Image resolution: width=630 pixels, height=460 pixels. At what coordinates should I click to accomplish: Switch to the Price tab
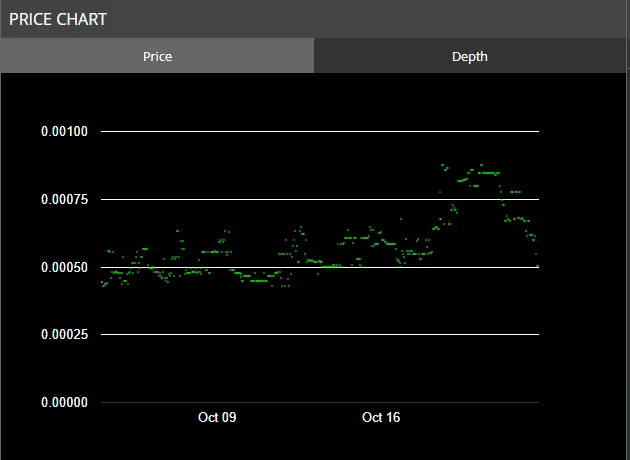[157, 56]
